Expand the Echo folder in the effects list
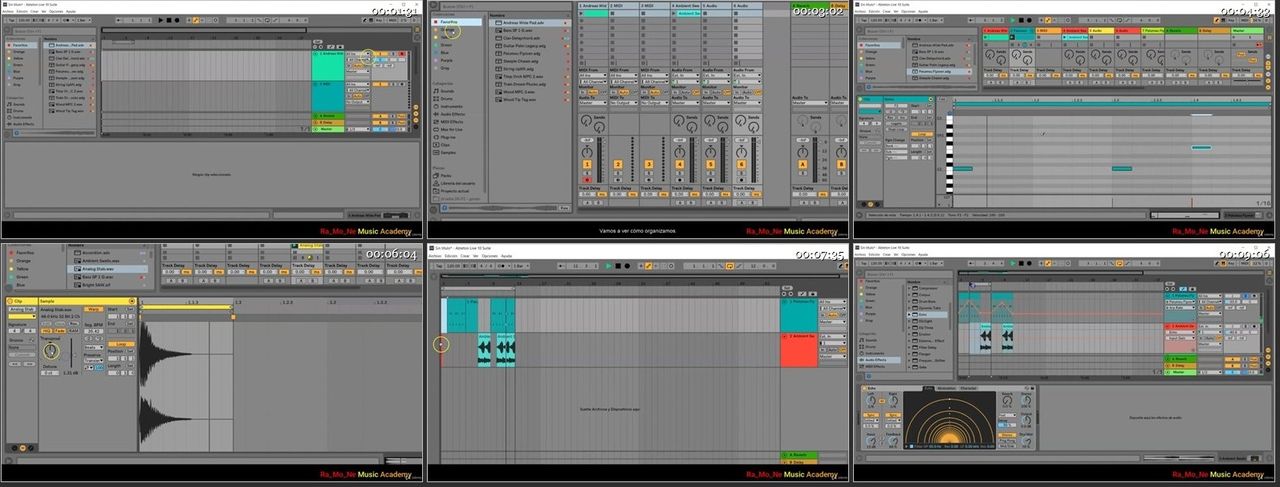1280x487 pixels. click(x=923, y=313)
